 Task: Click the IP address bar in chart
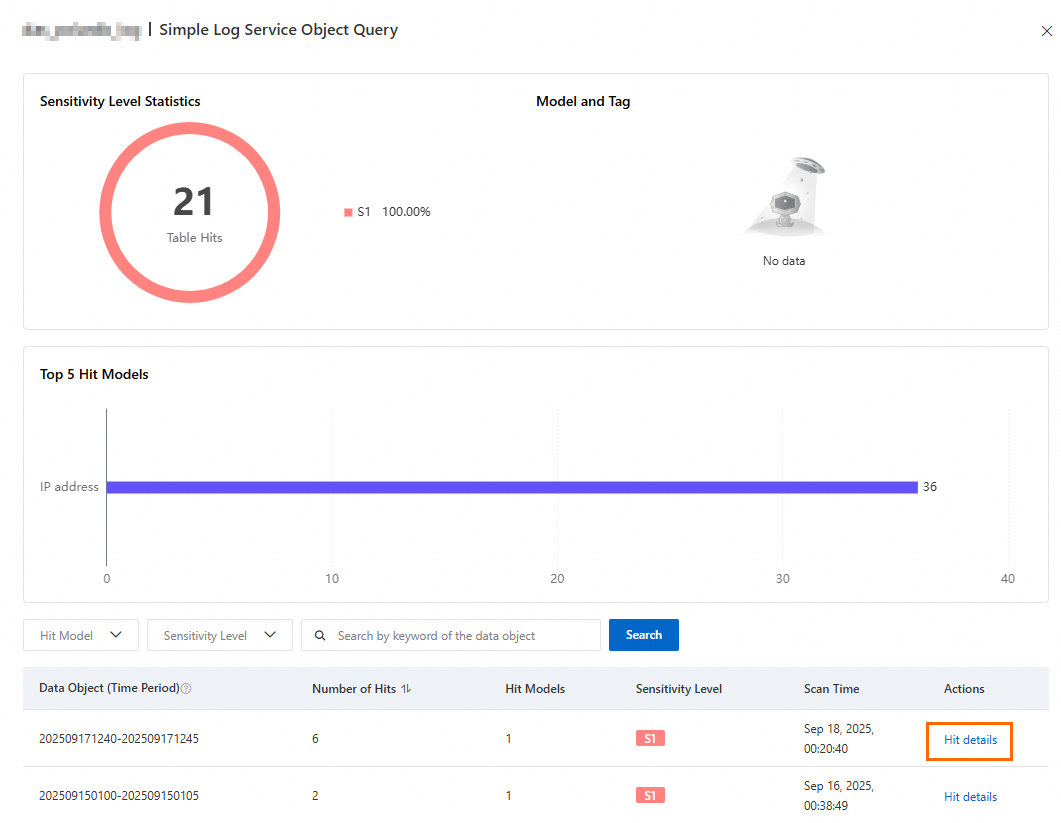click(x=512, y=487)
